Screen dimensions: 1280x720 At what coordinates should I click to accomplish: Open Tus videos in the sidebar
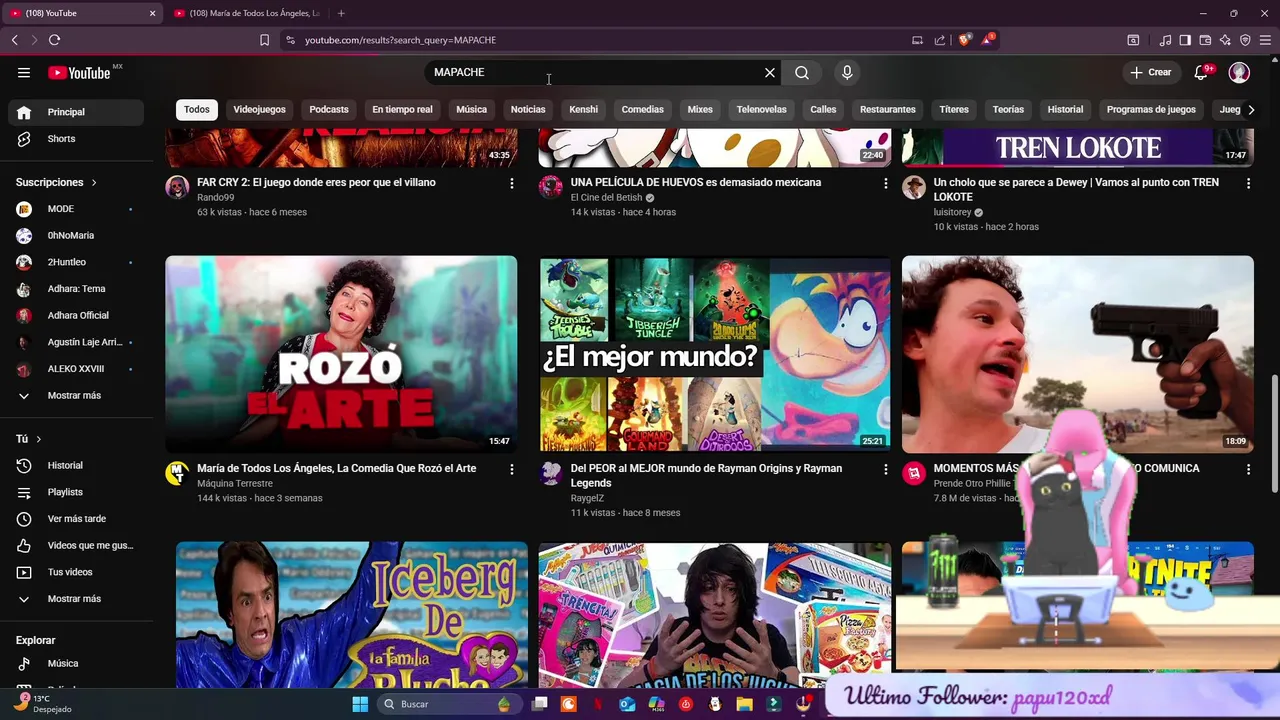pos(76,572)
